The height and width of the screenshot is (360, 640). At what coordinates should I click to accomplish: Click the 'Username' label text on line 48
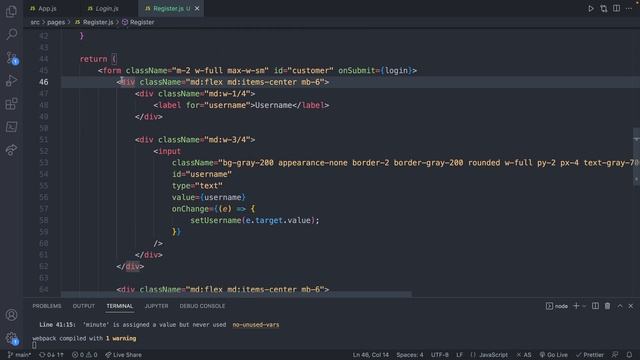pyautogui.click(x=273, y=105)
